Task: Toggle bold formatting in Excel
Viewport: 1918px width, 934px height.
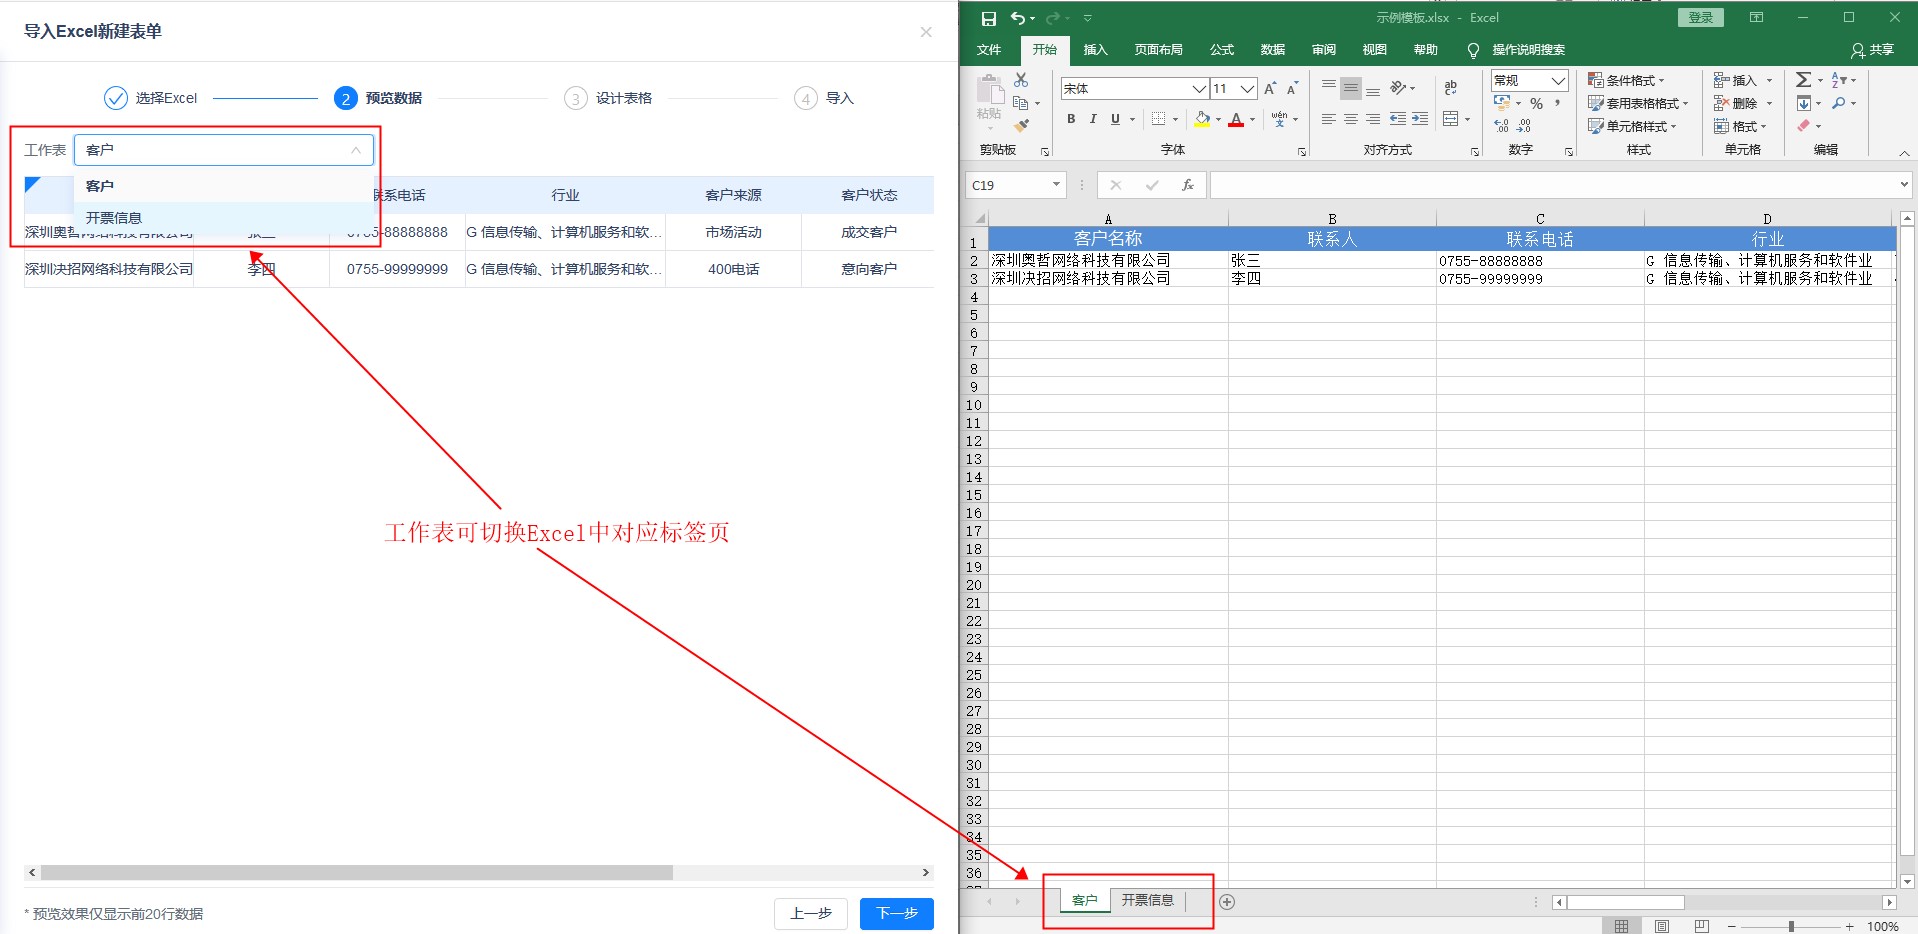Action: pos(1071,119)
